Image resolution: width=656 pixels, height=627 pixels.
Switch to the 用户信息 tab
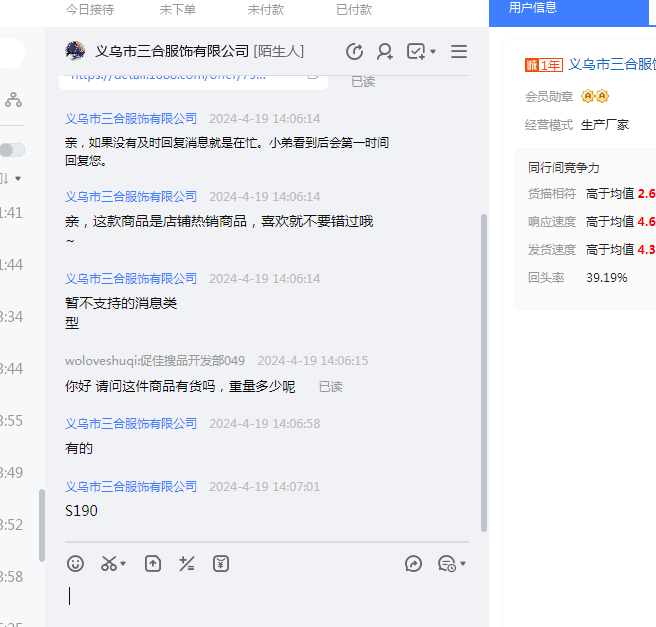click(533, 8)
